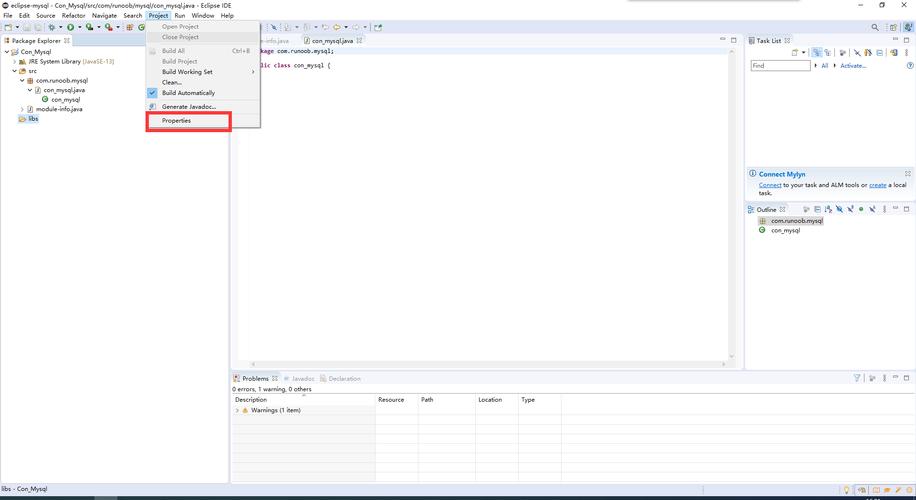Toggle Outline Hide Static Members icon
The height and width of the screenshot is (500, 916).
[x=850, y=209]
